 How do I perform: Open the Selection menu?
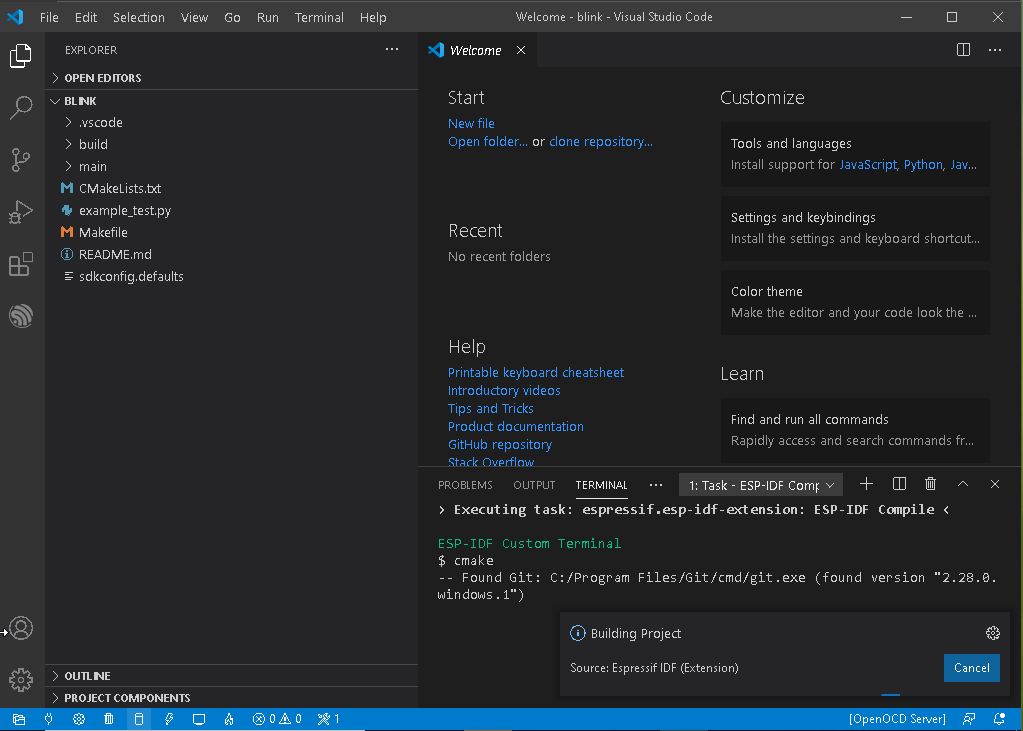[139, 17]
